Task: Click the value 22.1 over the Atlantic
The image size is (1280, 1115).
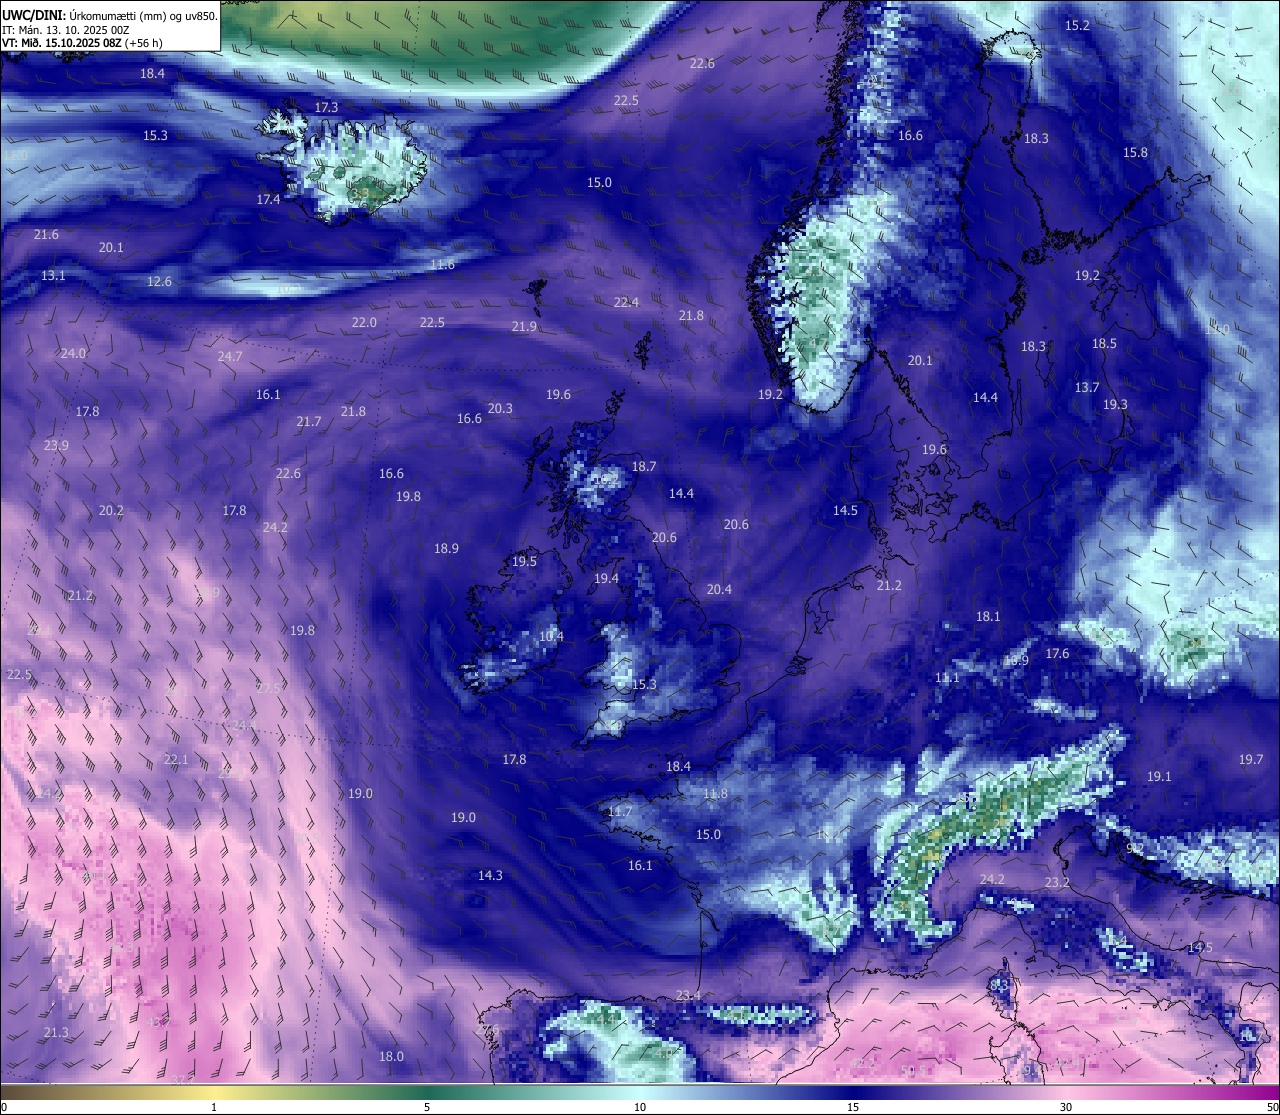Action: 176,760
